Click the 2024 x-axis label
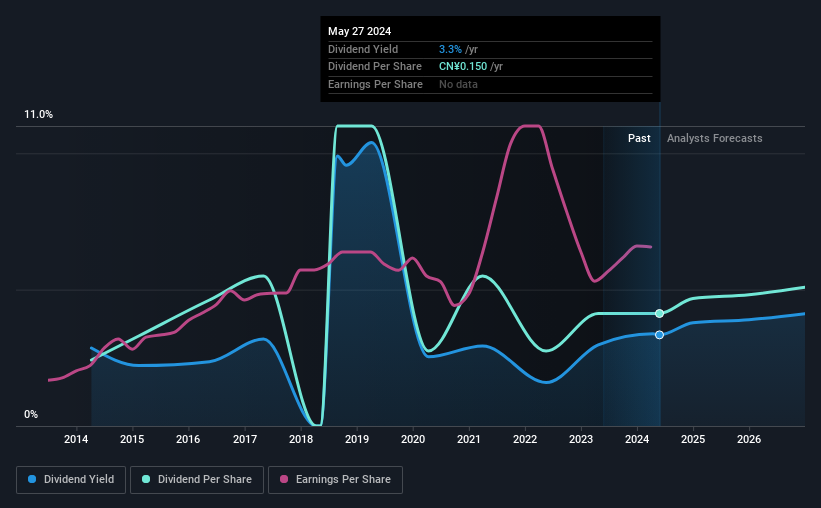This screenshot has width=821, height=508. [x=637, y=439]
